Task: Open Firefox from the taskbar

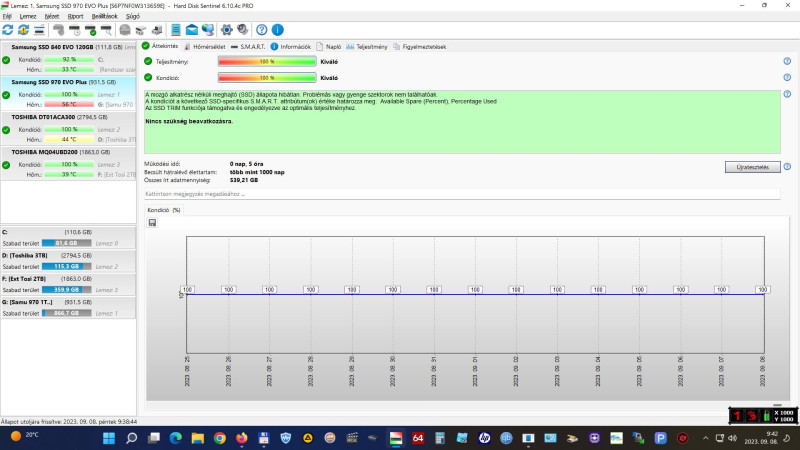Action: click(242, 438)
